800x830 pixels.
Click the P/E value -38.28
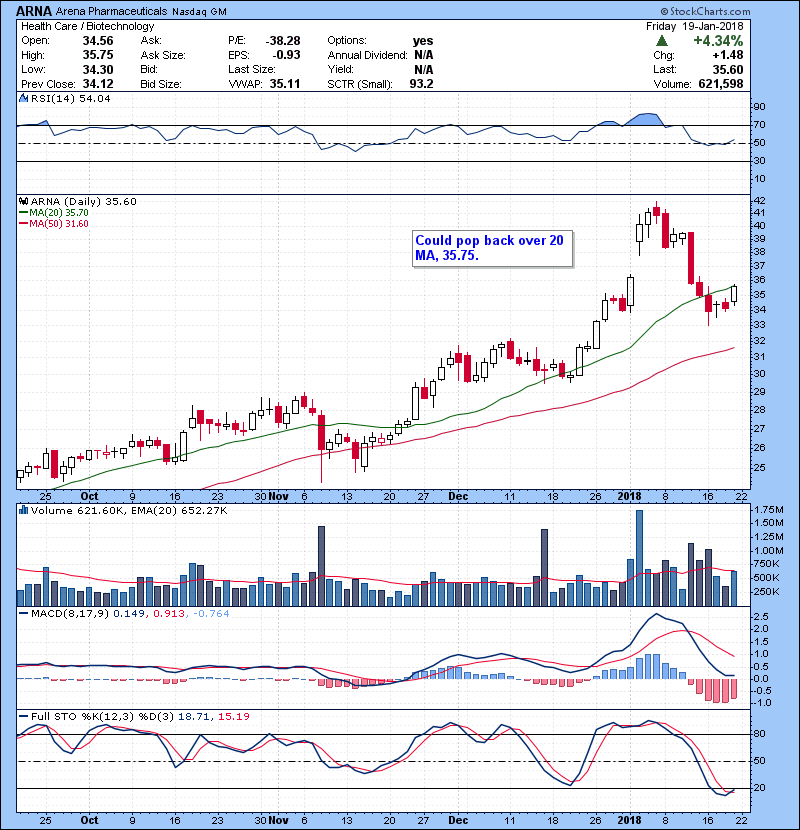point(283,41)
